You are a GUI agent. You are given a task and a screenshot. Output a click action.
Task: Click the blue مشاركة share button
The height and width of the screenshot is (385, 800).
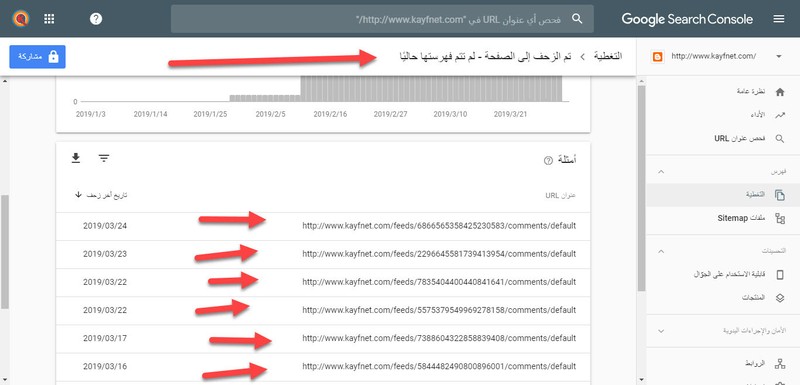pos(37,57)
